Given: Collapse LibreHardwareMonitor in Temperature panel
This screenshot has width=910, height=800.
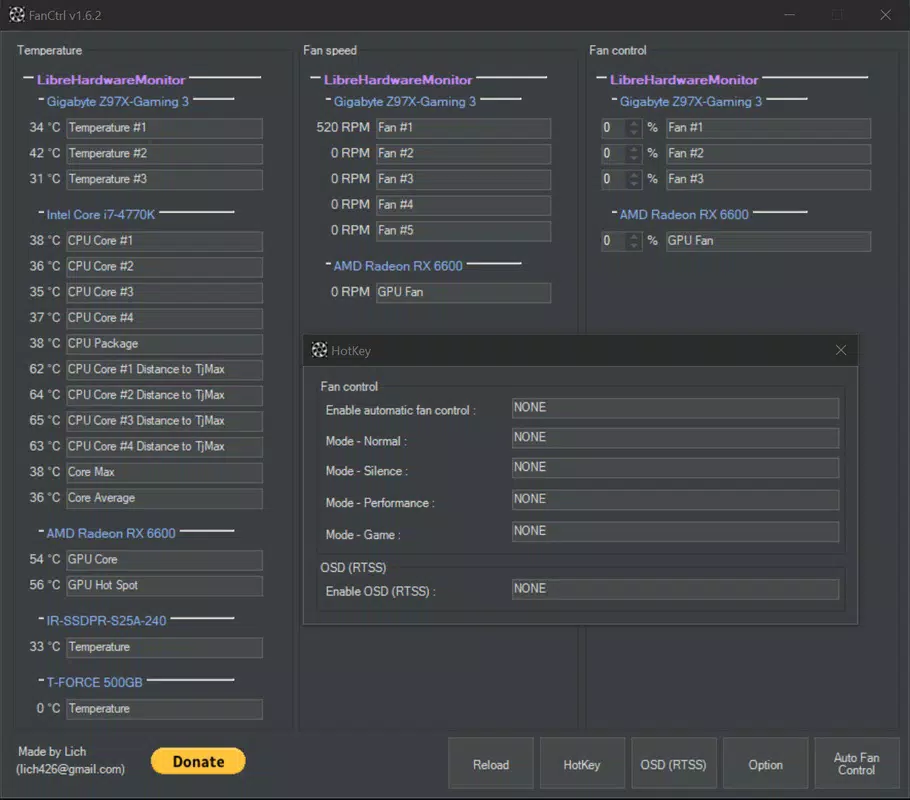Looking at the screenshot, I should pyautogui.click(x=28, y=78).
